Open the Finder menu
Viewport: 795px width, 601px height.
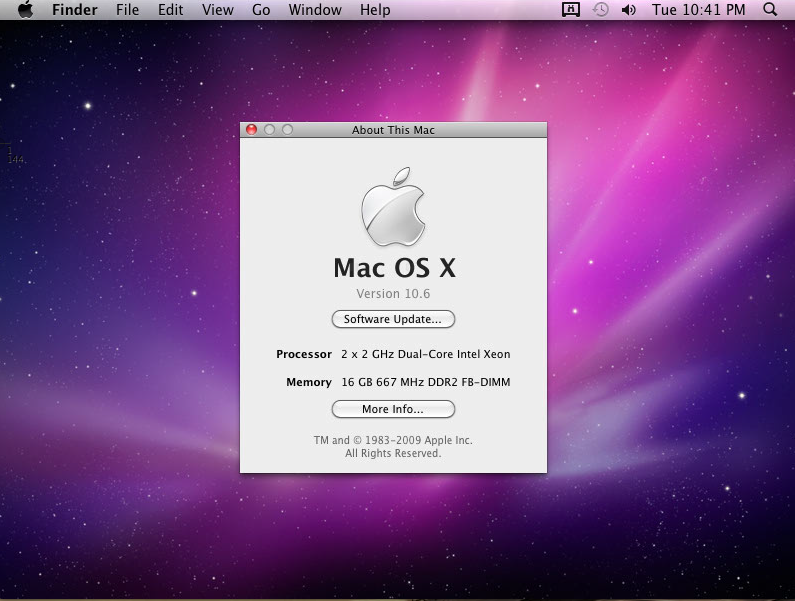[74, 10]
